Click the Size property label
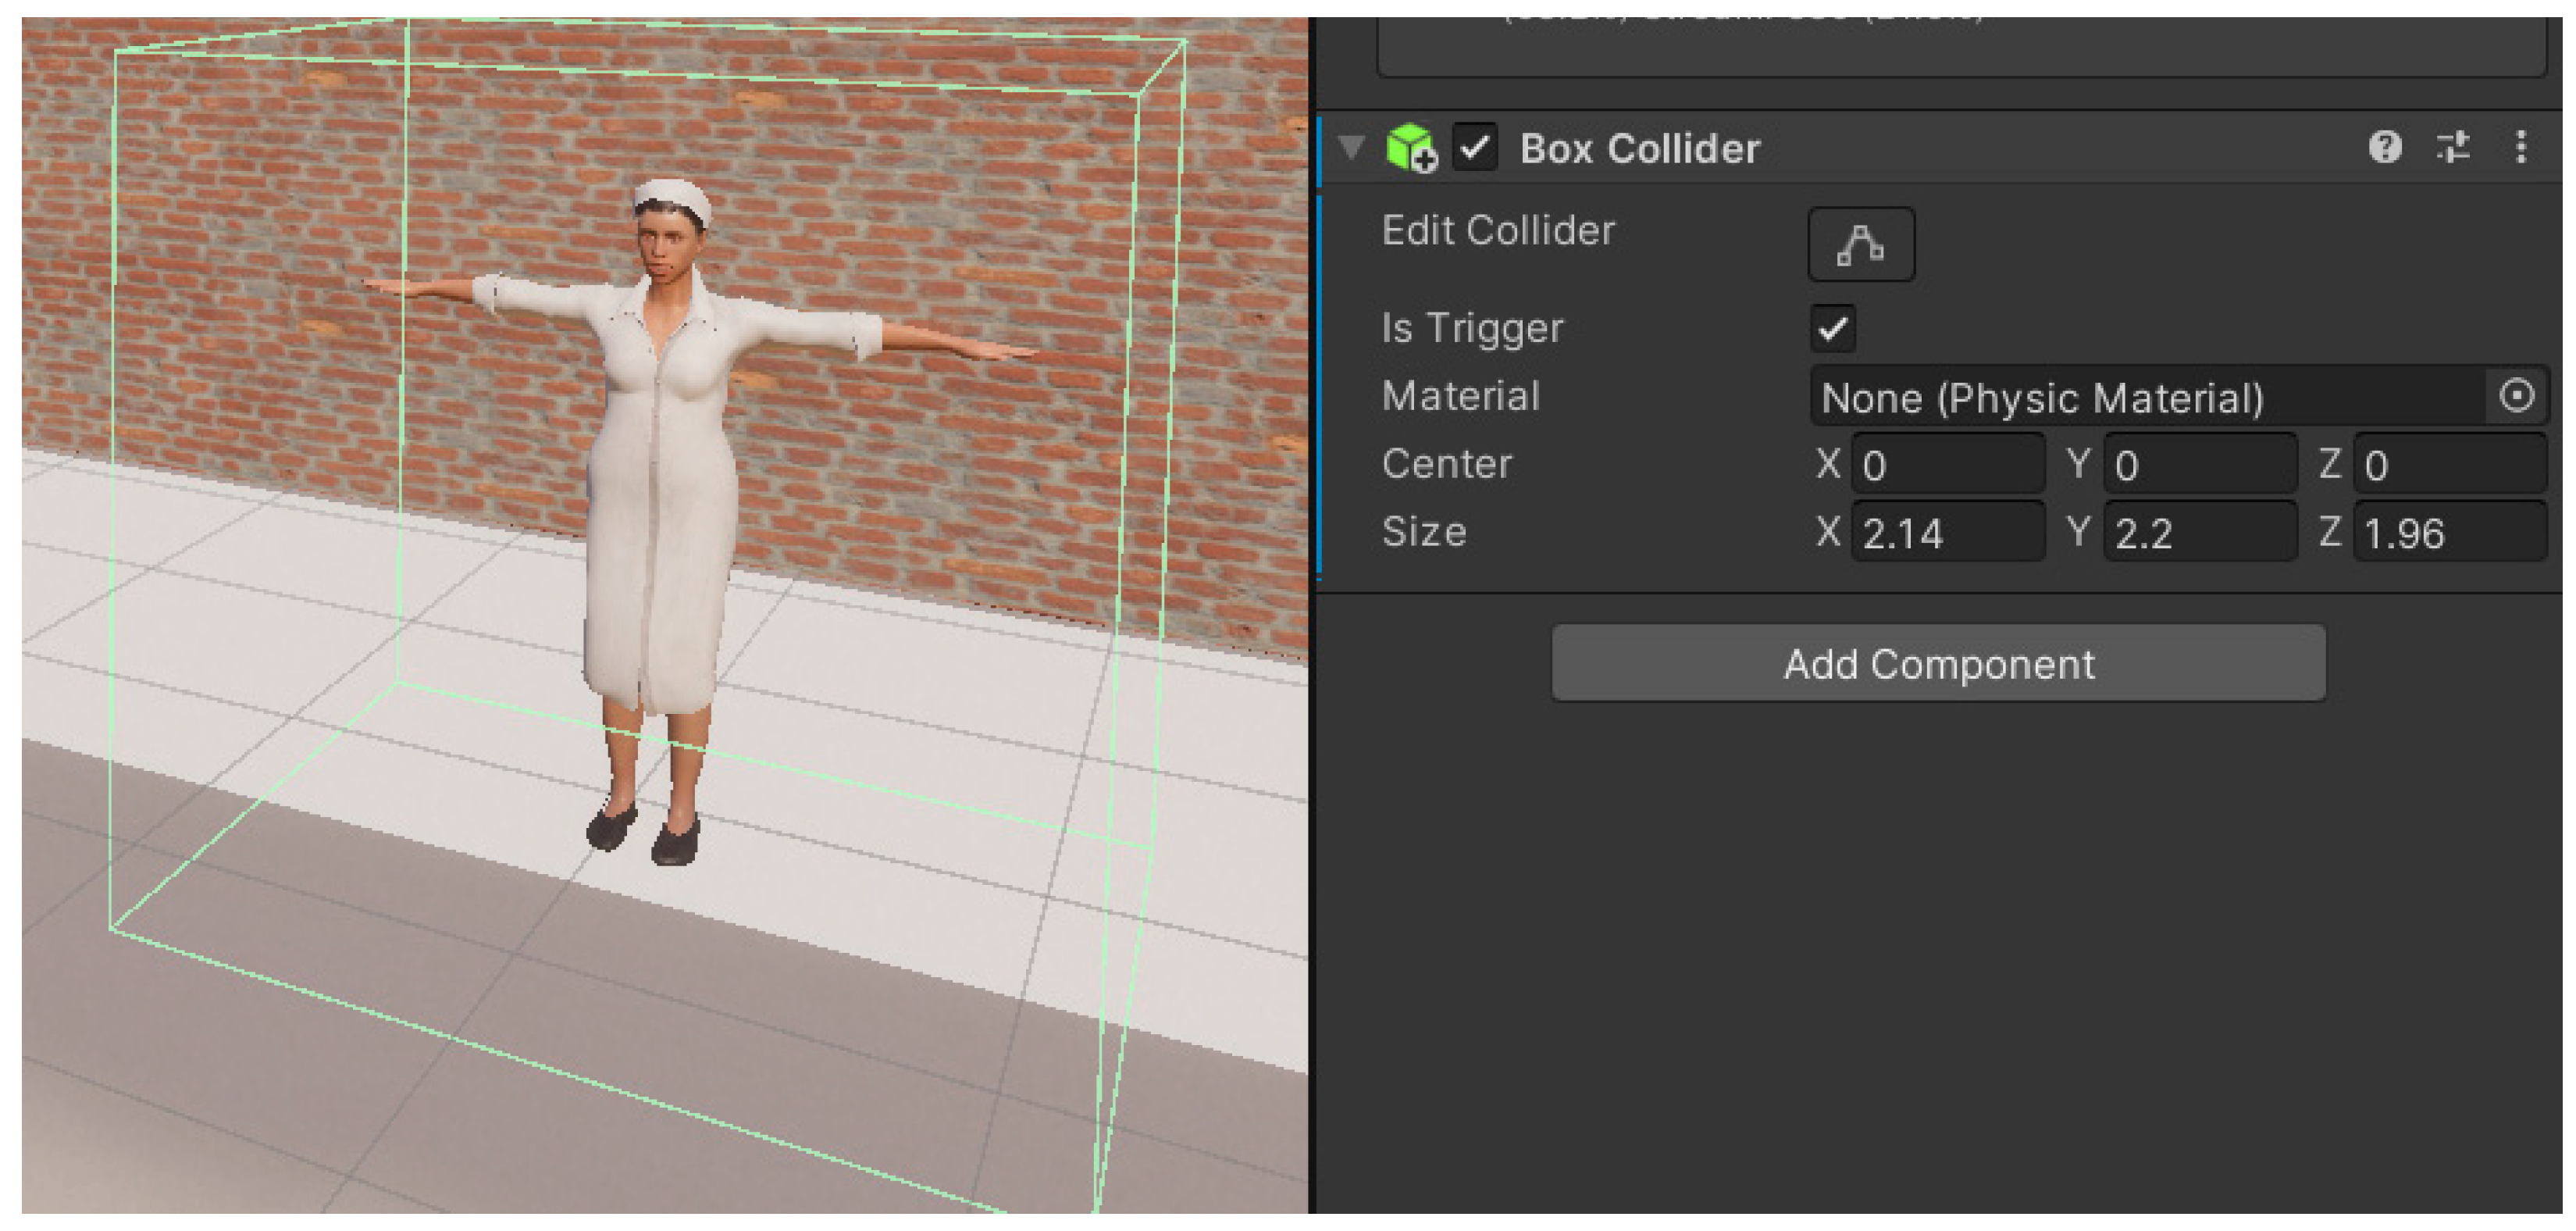 1424,532
